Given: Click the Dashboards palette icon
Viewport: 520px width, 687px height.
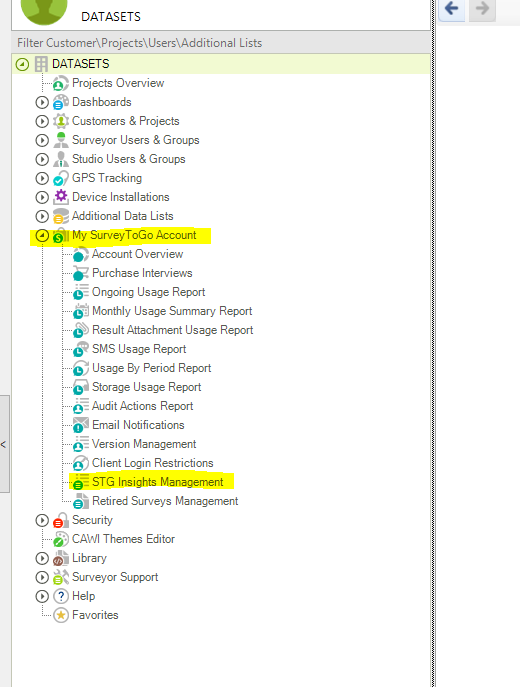Looking at the screenshot, I should tap(60, 102).
